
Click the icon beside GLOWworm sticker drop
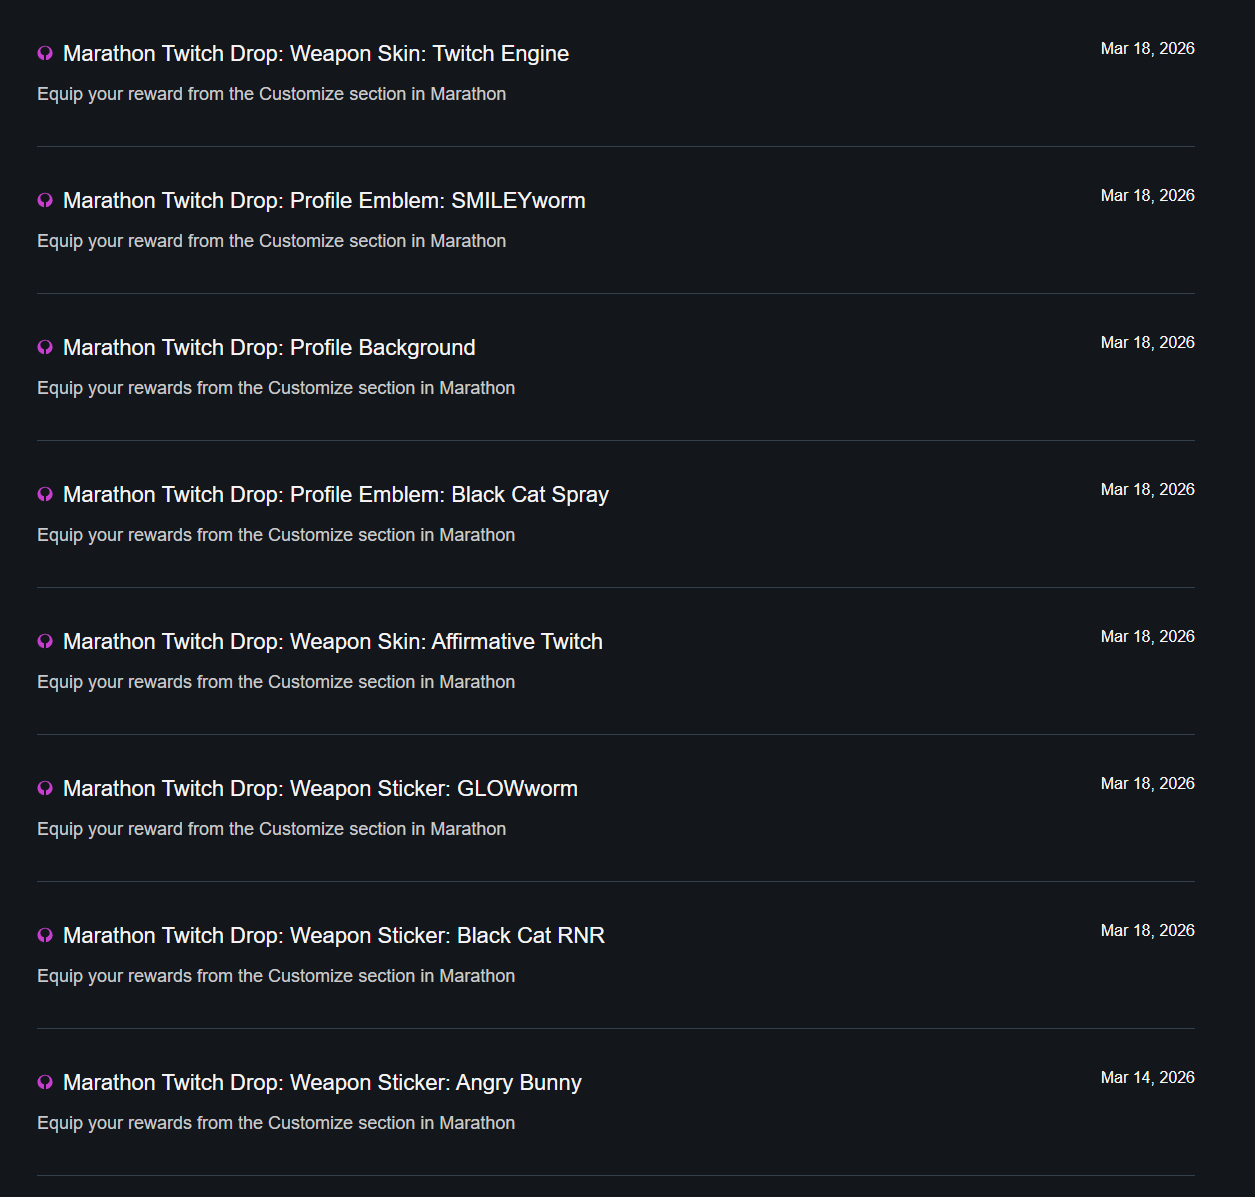click(x=45, y=788)
